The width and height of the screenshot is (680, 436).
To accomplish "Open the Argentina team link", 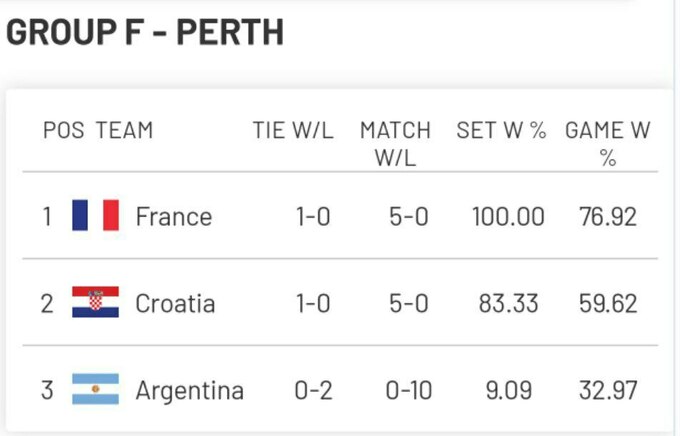I will (x=189, y=390).
